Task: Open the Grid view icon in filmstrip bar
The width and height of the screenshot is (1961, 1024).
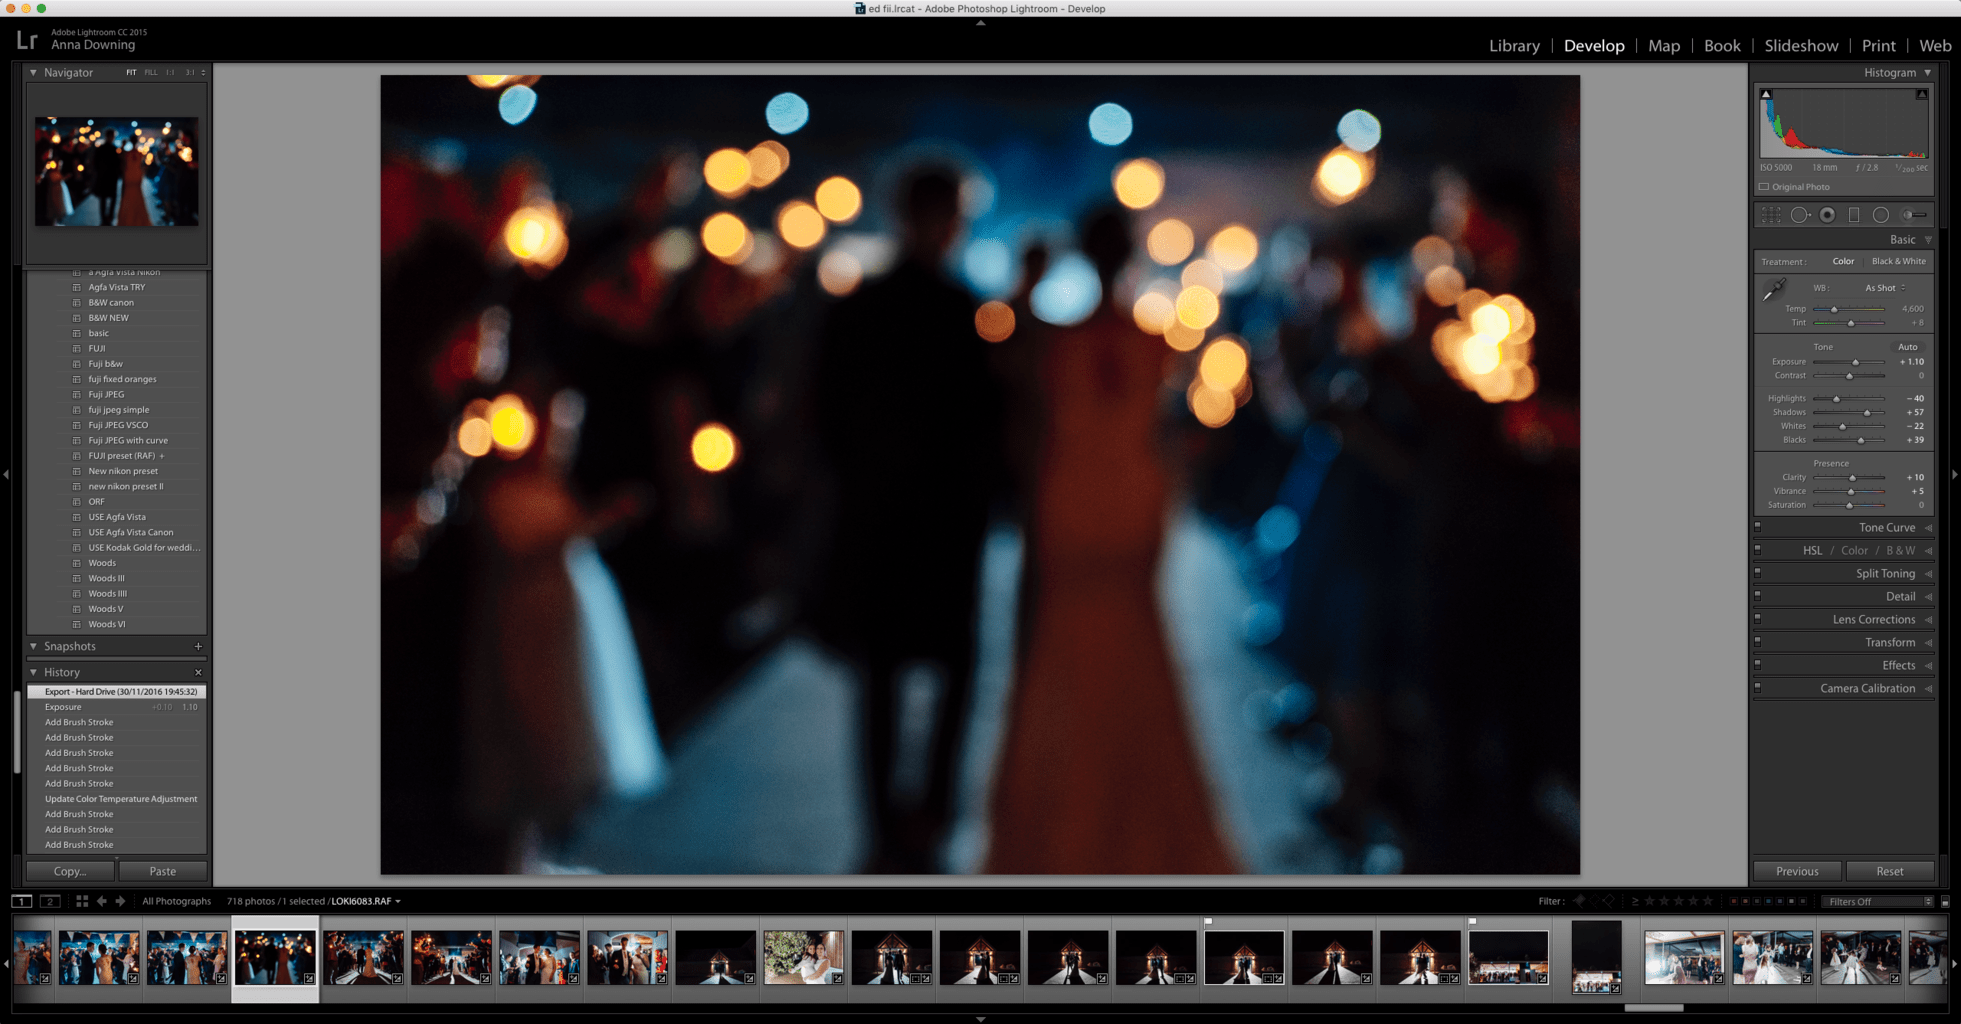Action: tap(82, 901)
